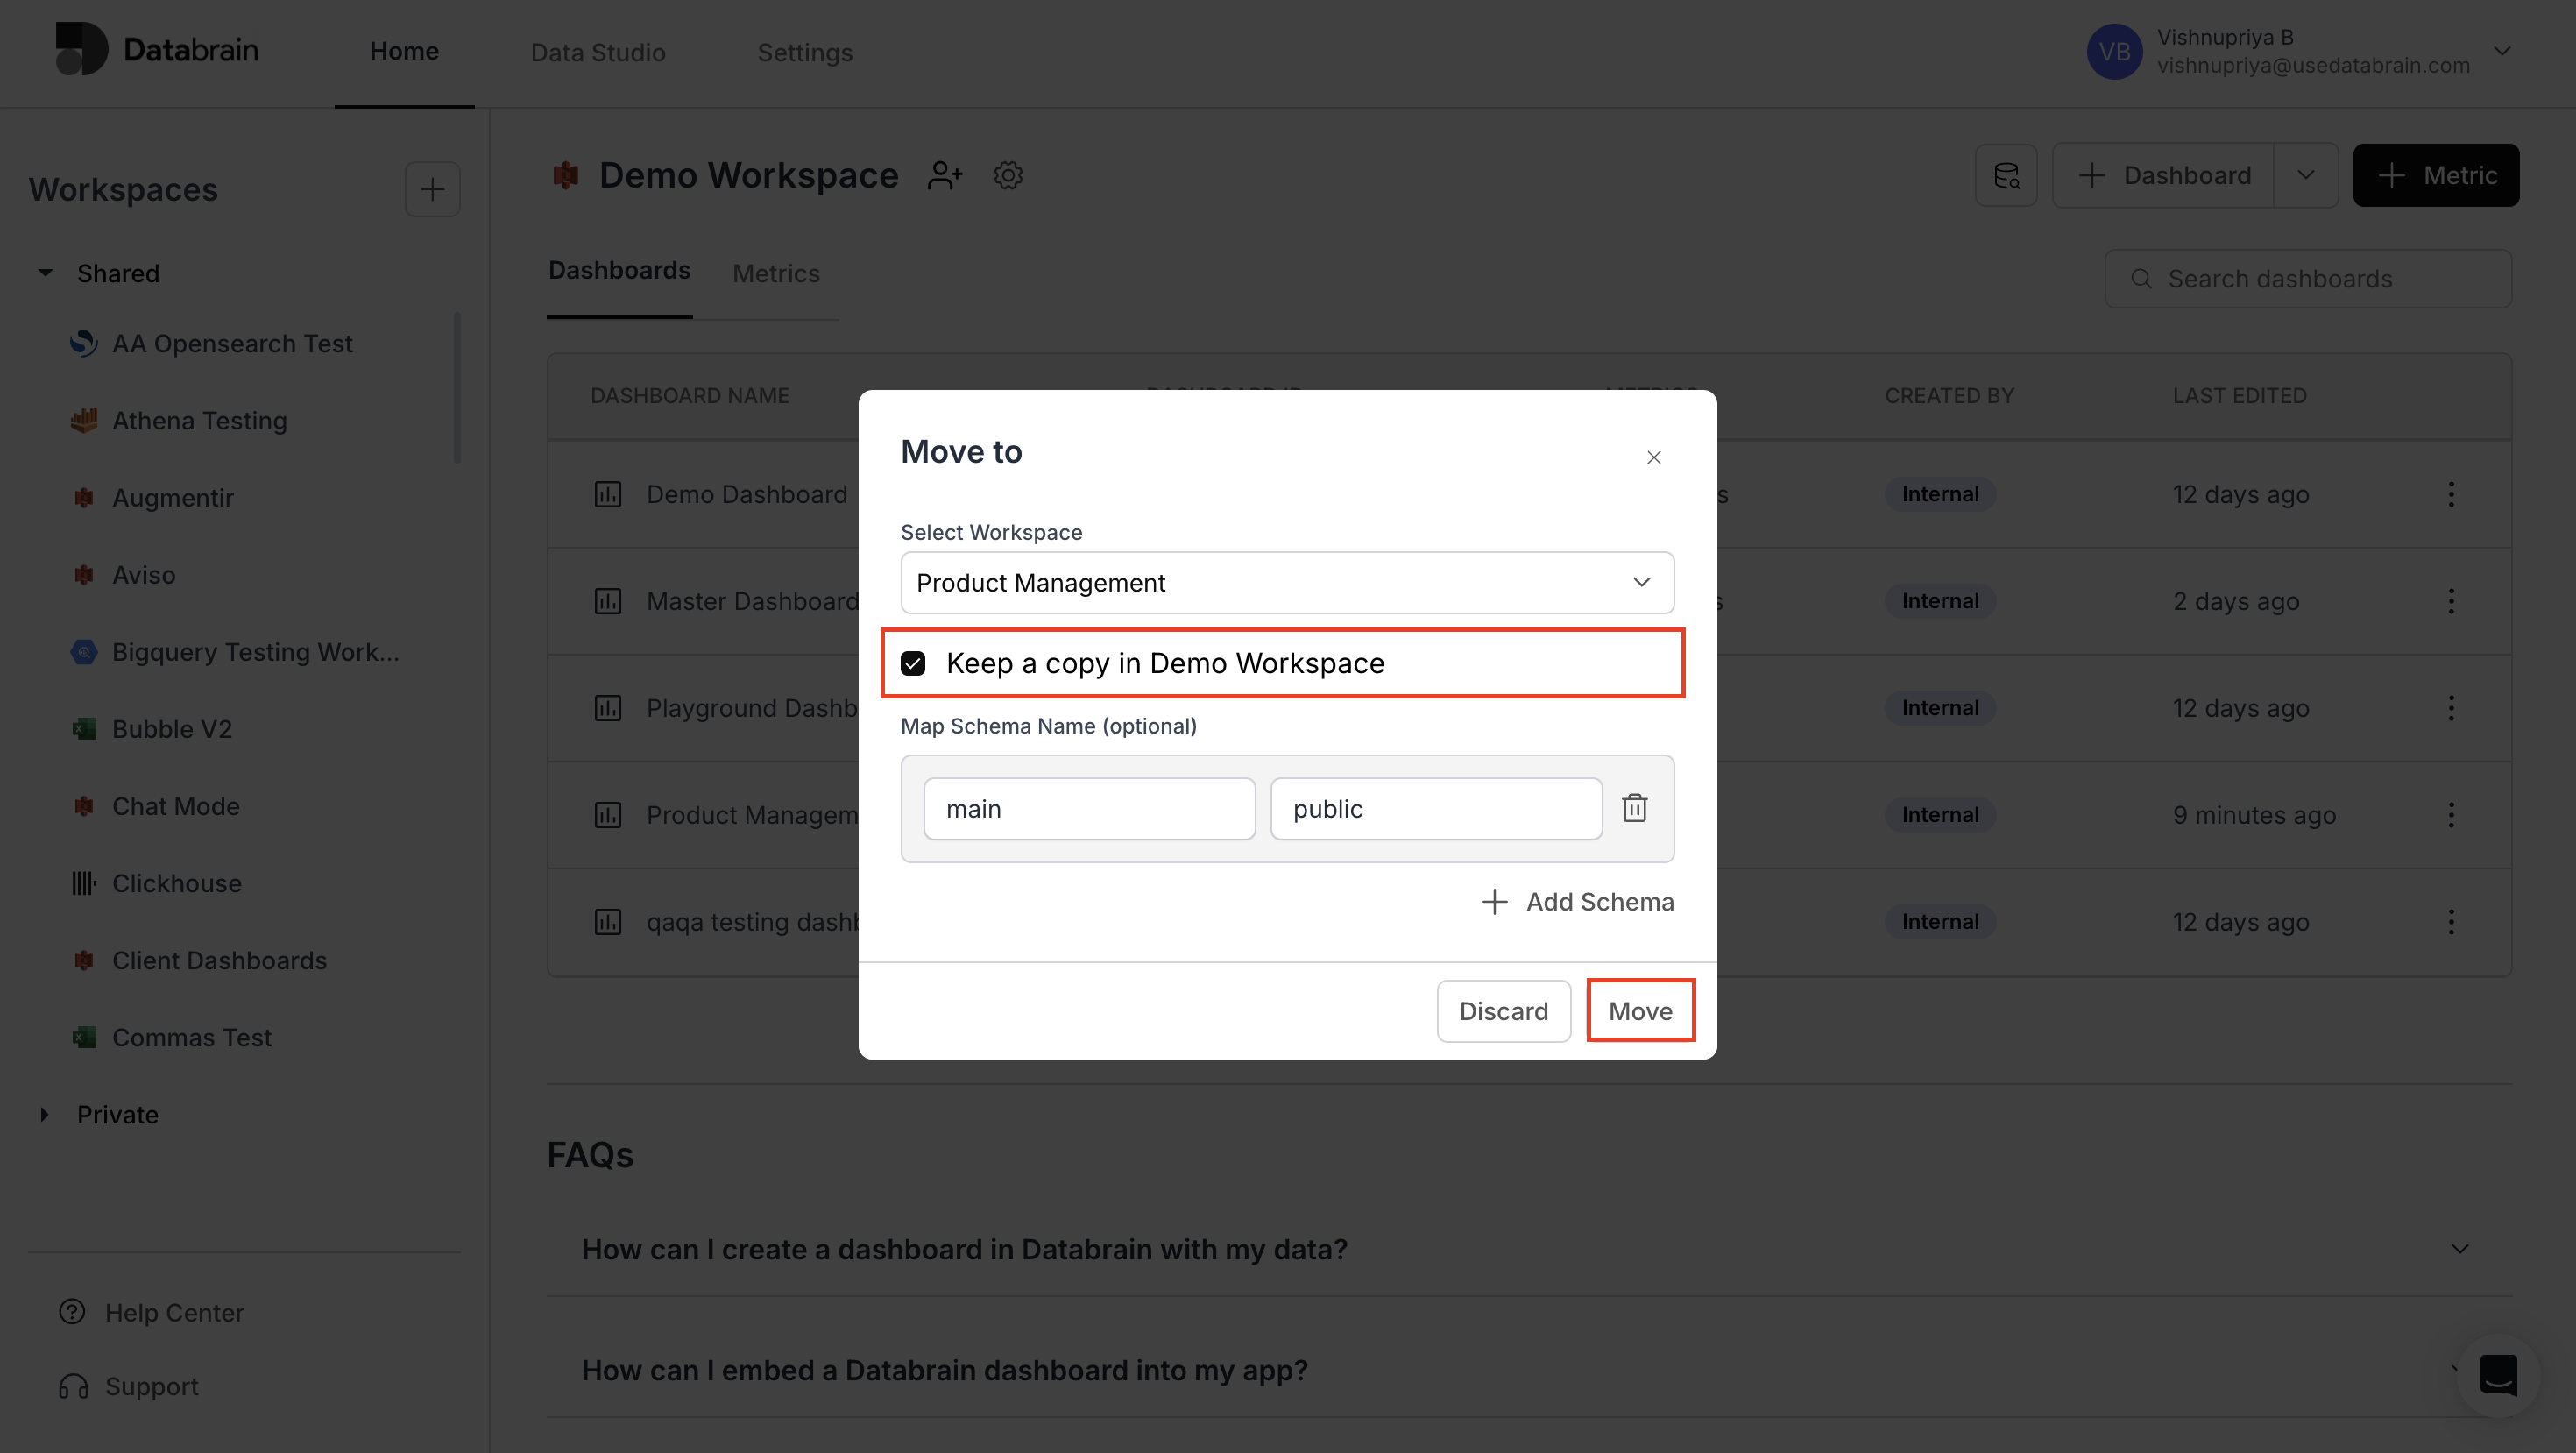2576x1453 pixels.
Task: Collapse the Shared workspaces section
Action: point(44,272)
